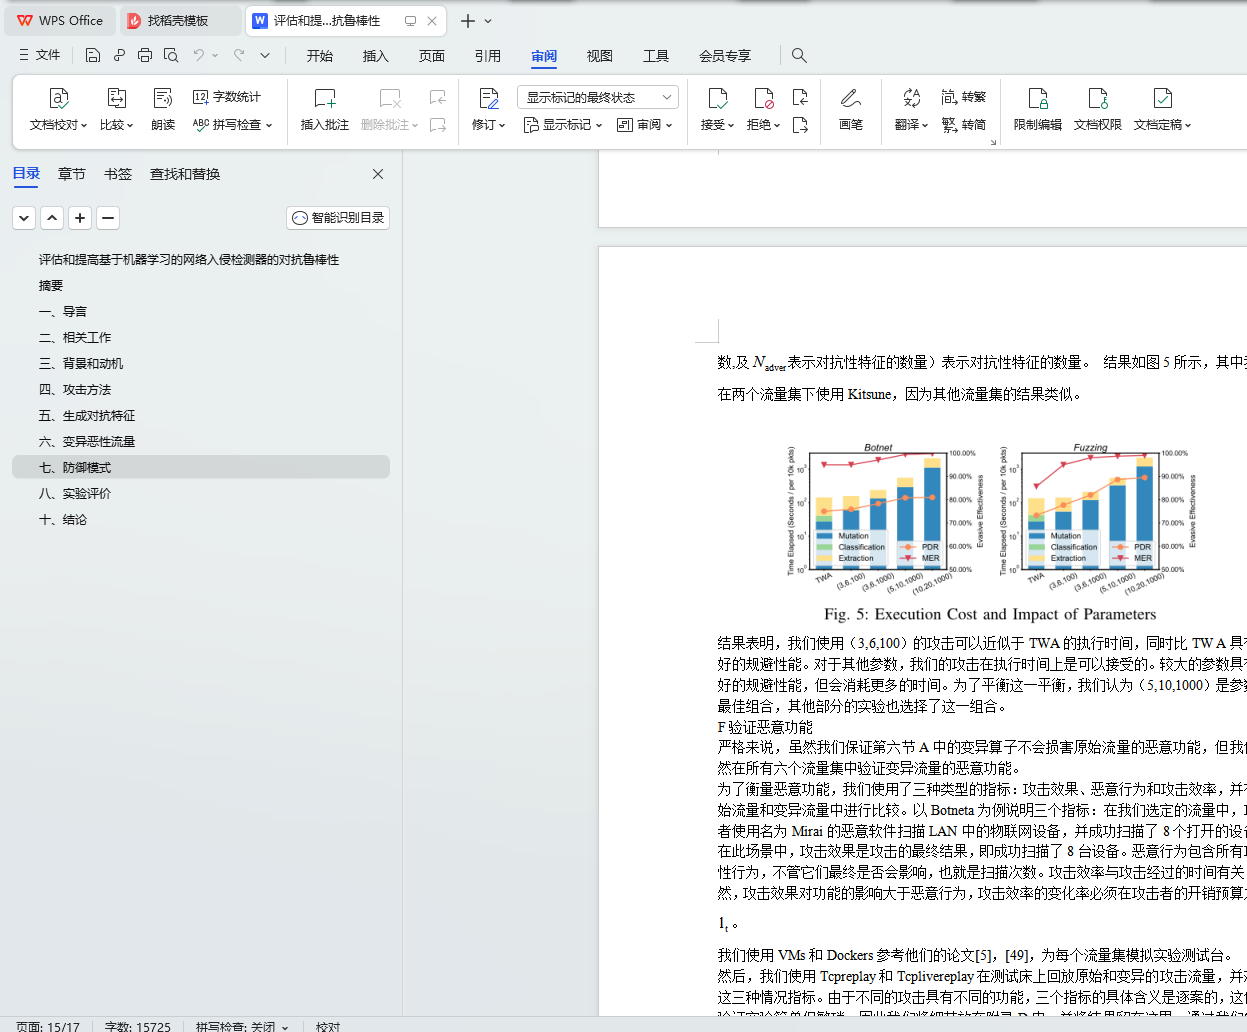Open the 找稻壳模板 tab

[180, 20]
